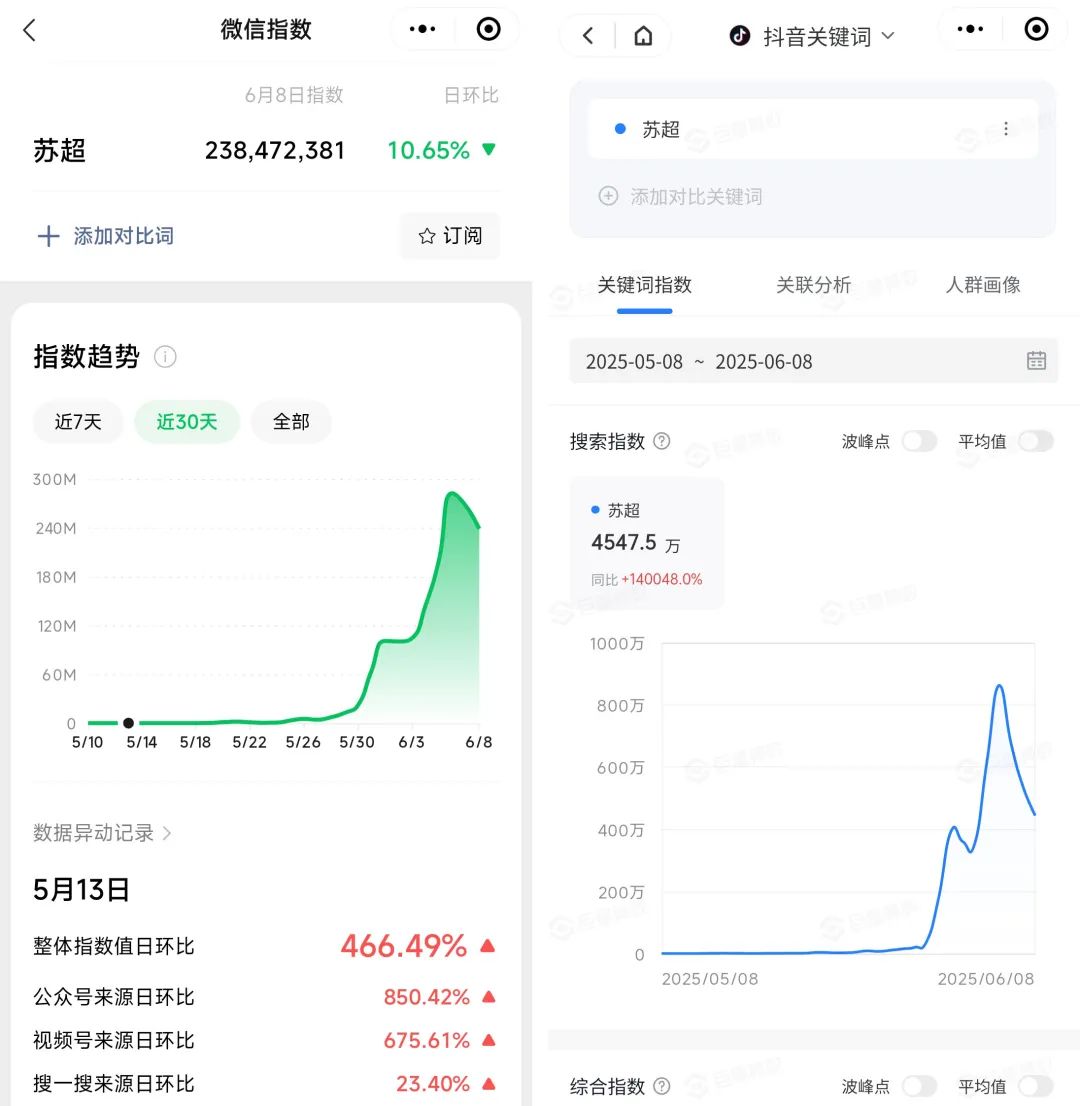This screenshot has width=1080, height=1106.
Task: Select the 苏超 keyword chip in 抖音关键词
Action: pos(813,129)
